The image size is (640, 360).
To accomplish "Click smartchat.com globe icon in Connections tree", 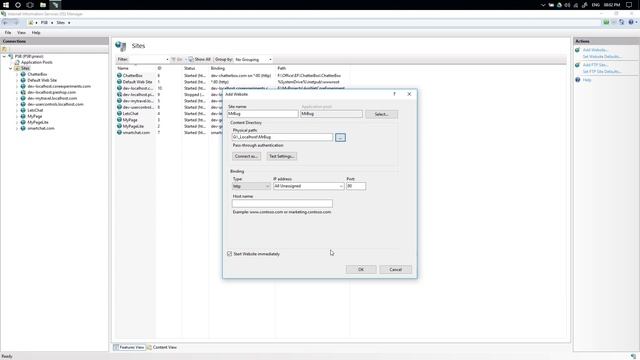I will (23, 128).
